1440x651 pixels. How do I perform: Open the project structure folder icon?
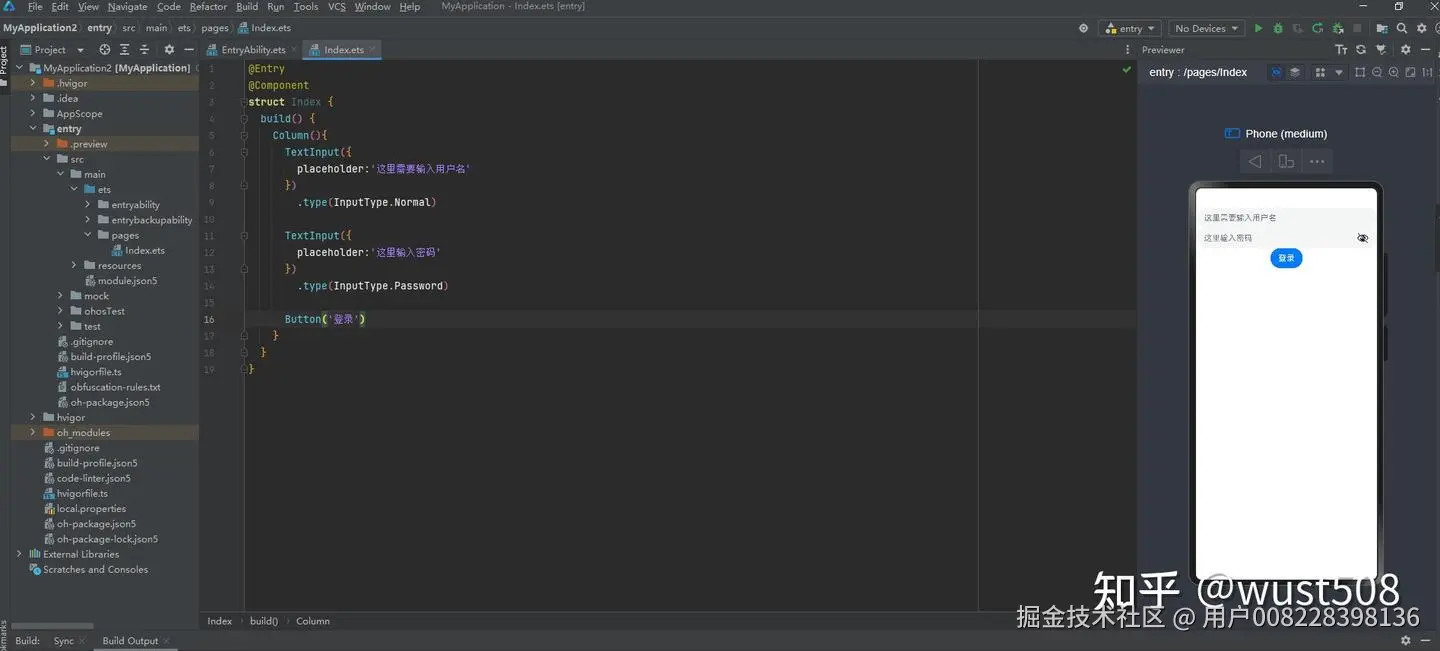[x=1383, y=29]
